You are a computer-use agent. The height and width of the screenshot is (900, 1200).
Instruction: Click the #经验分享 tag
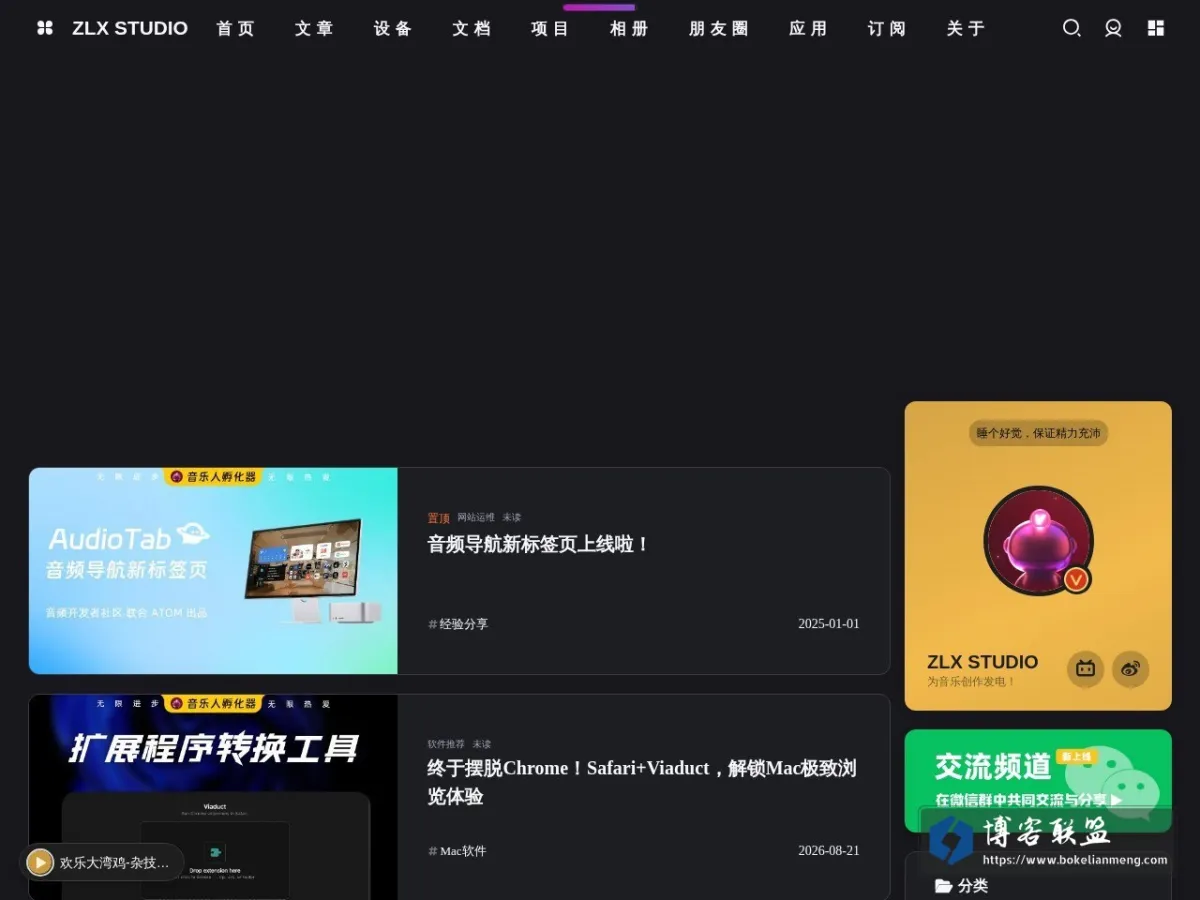(458, 624)
